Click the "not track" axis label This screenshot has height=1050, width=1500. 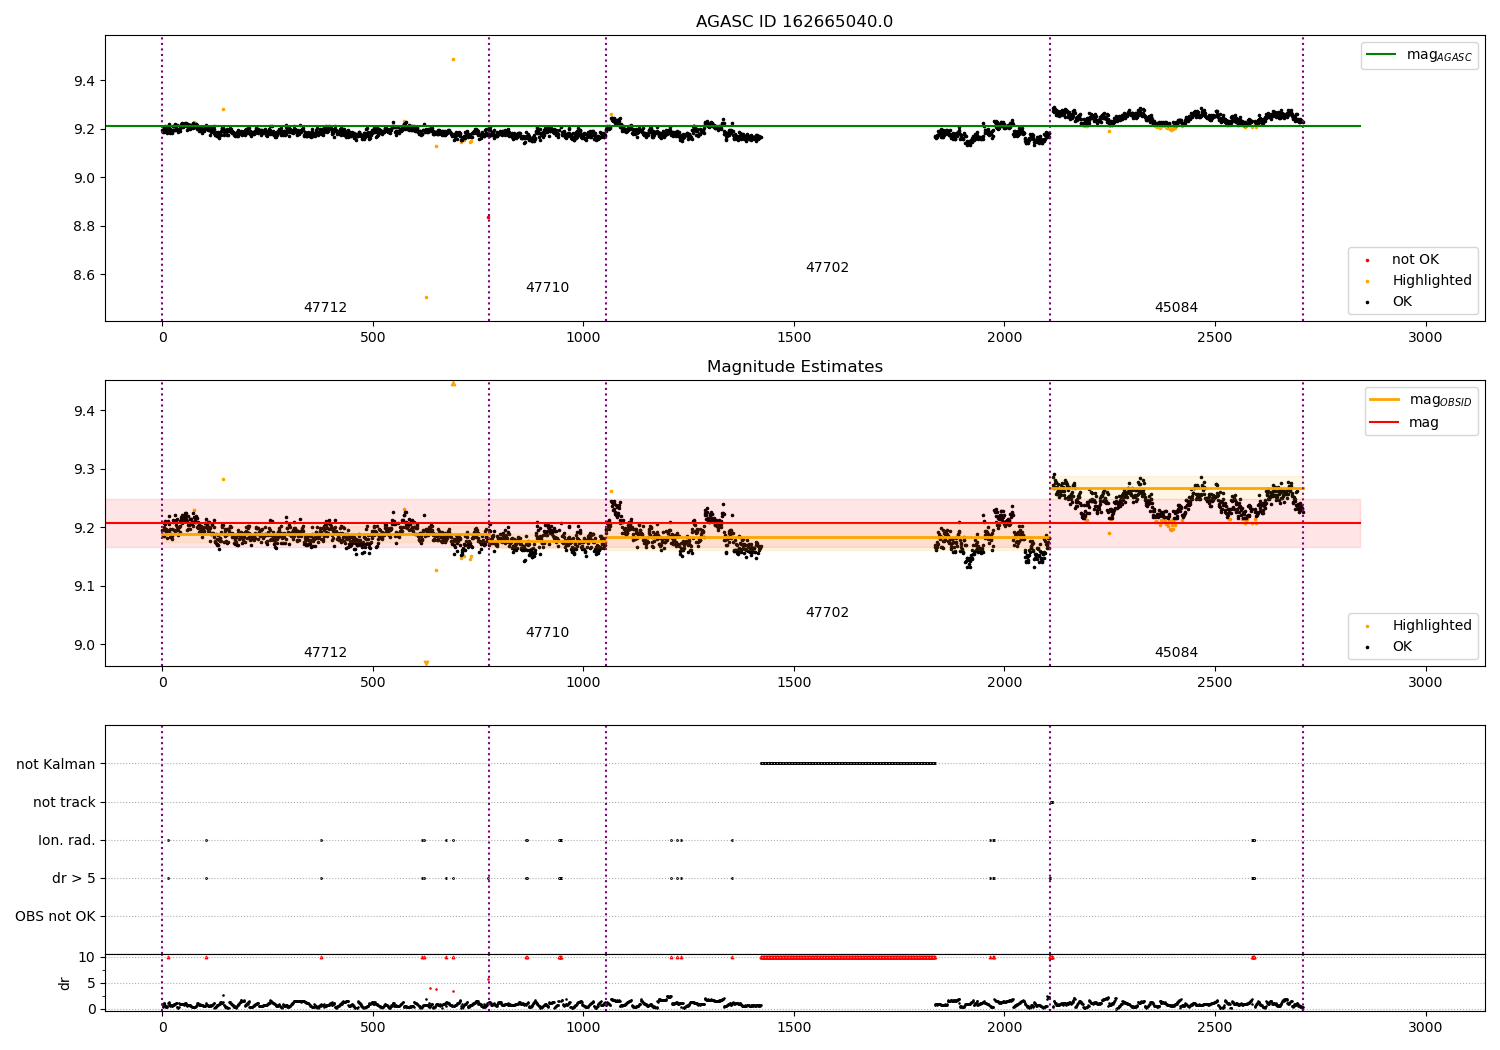coord(64,803)
